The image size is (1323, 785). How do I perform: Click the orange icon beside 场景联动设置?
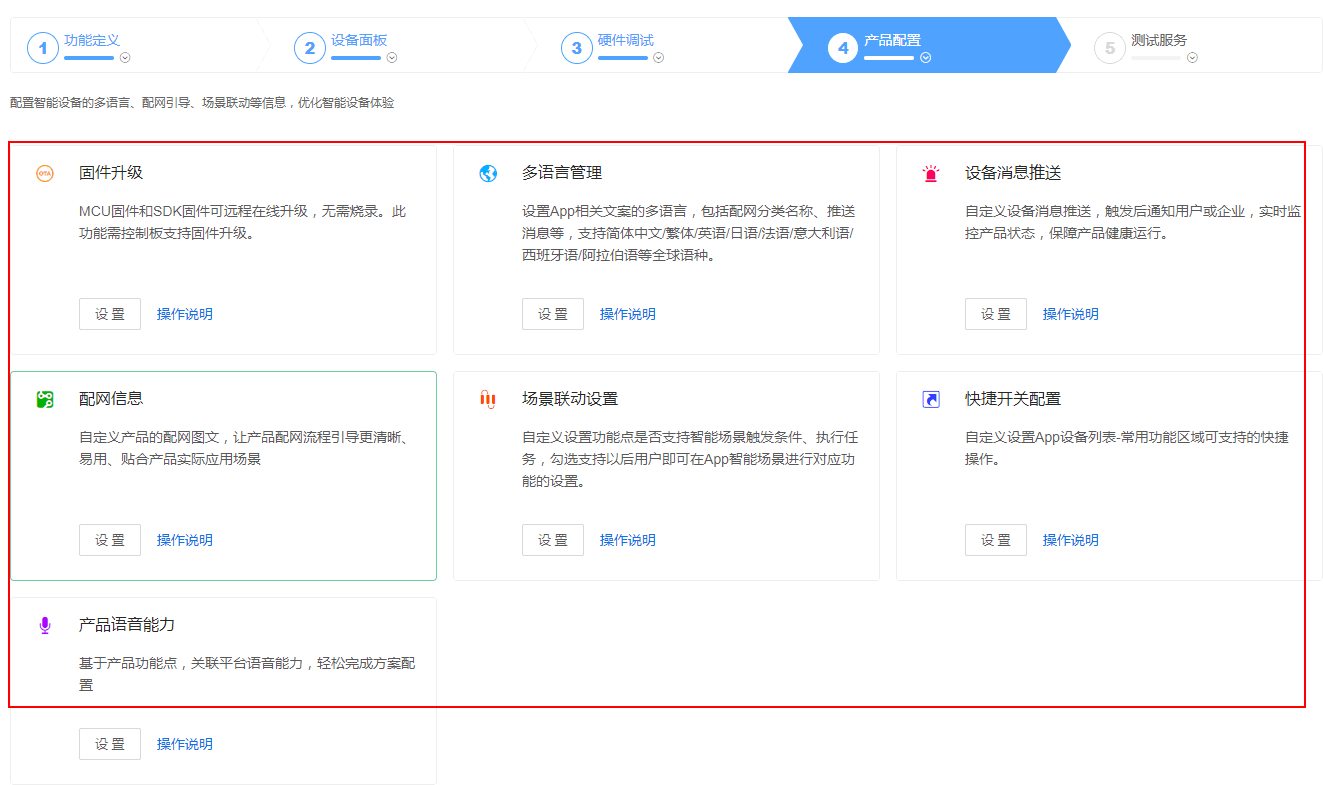tap(488, 399)
